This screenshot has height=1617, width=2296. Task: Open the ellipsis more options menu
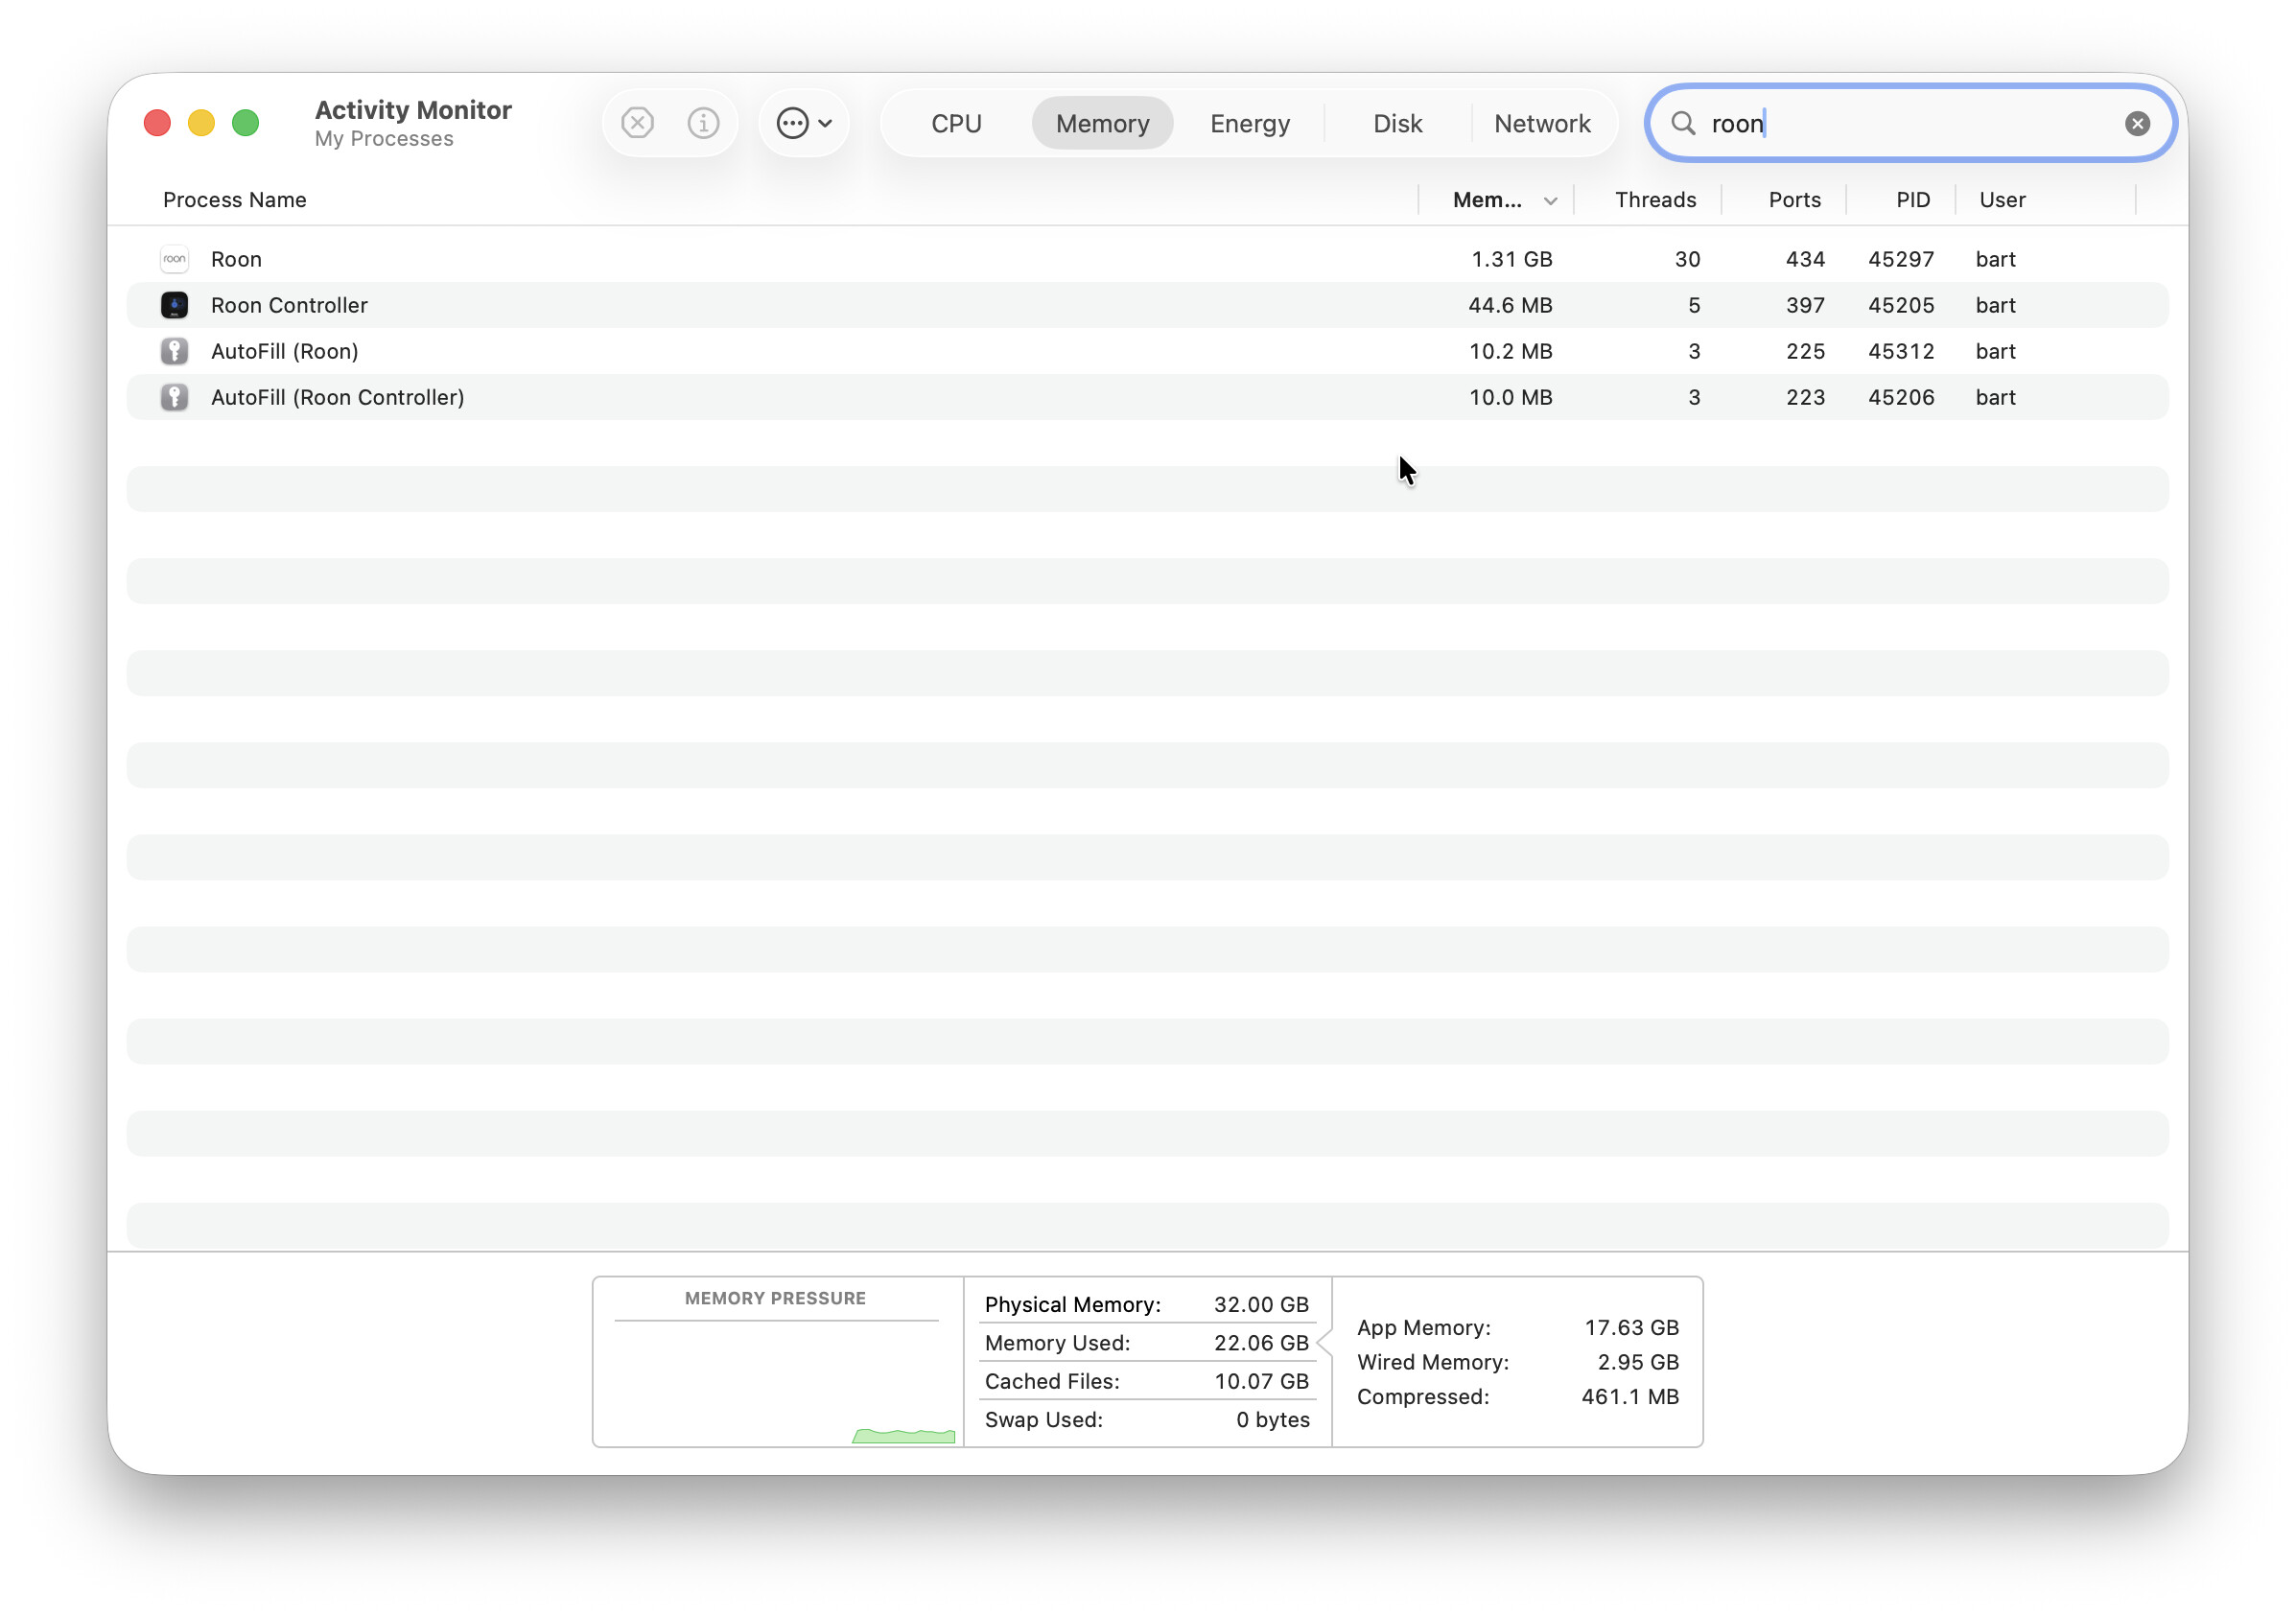(804, 123)
